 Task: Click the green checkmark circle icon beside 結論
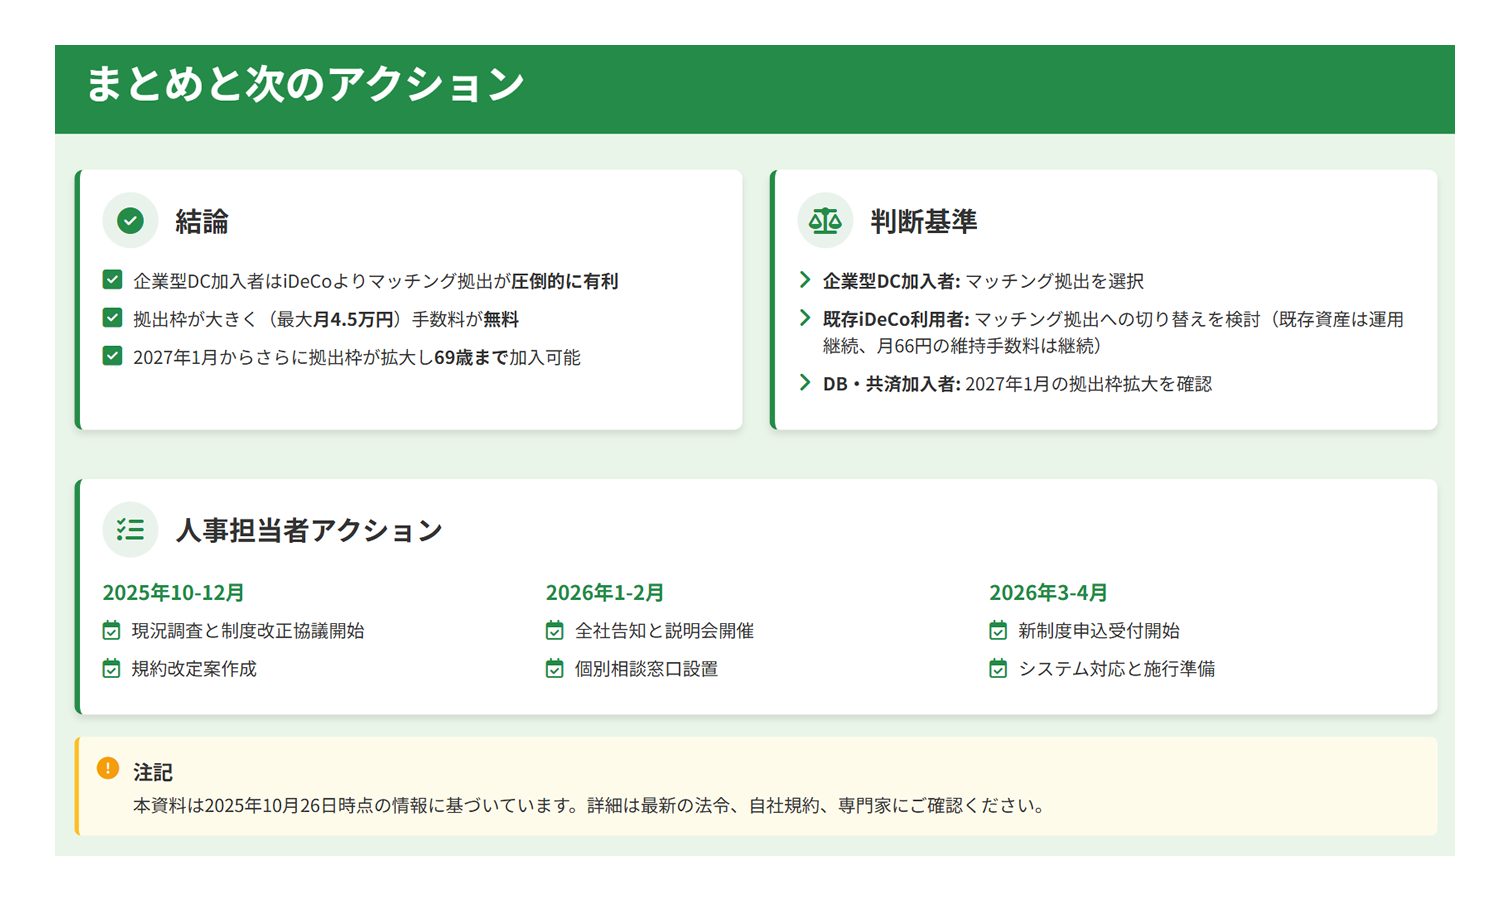130,221
